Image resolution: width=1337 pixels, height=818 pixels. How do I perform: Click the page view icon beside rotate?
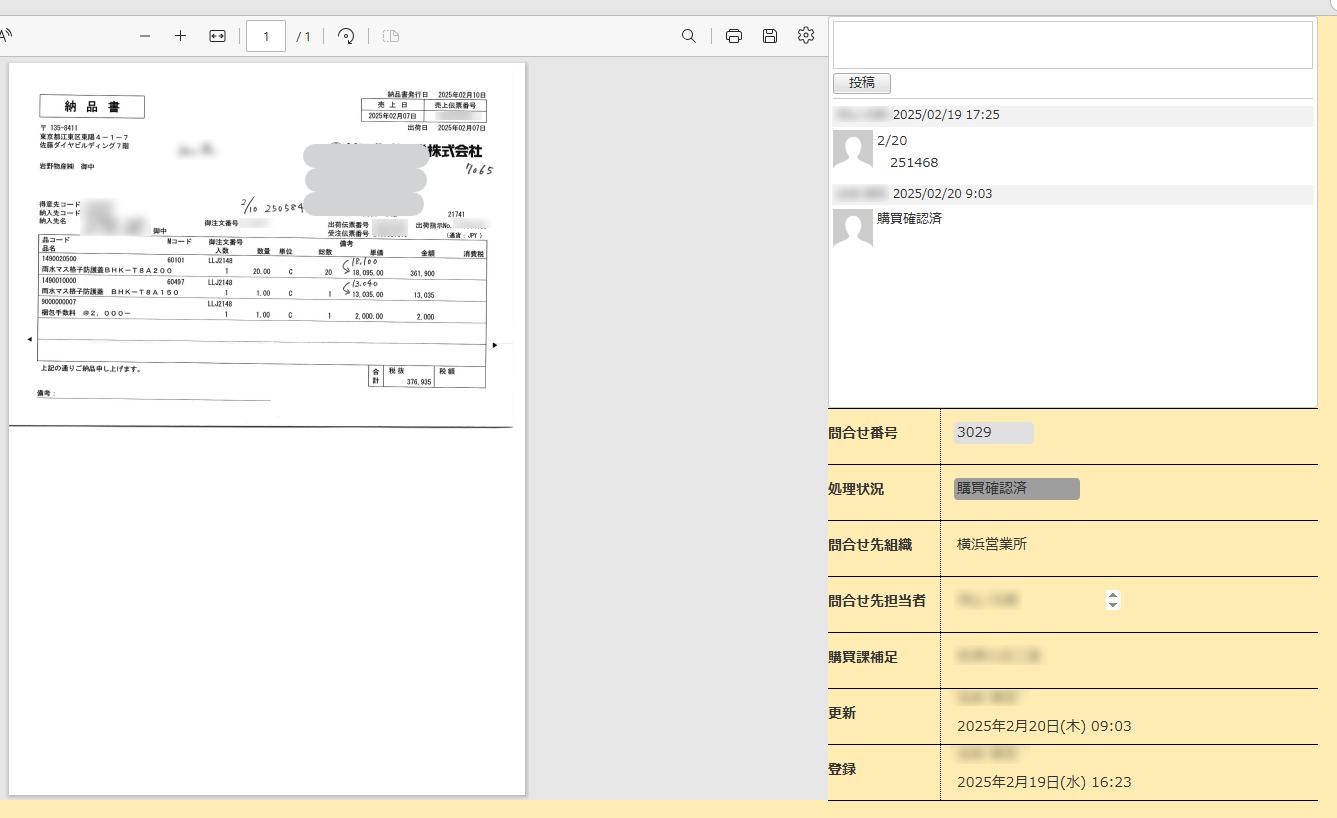click(x=391, y=36)
